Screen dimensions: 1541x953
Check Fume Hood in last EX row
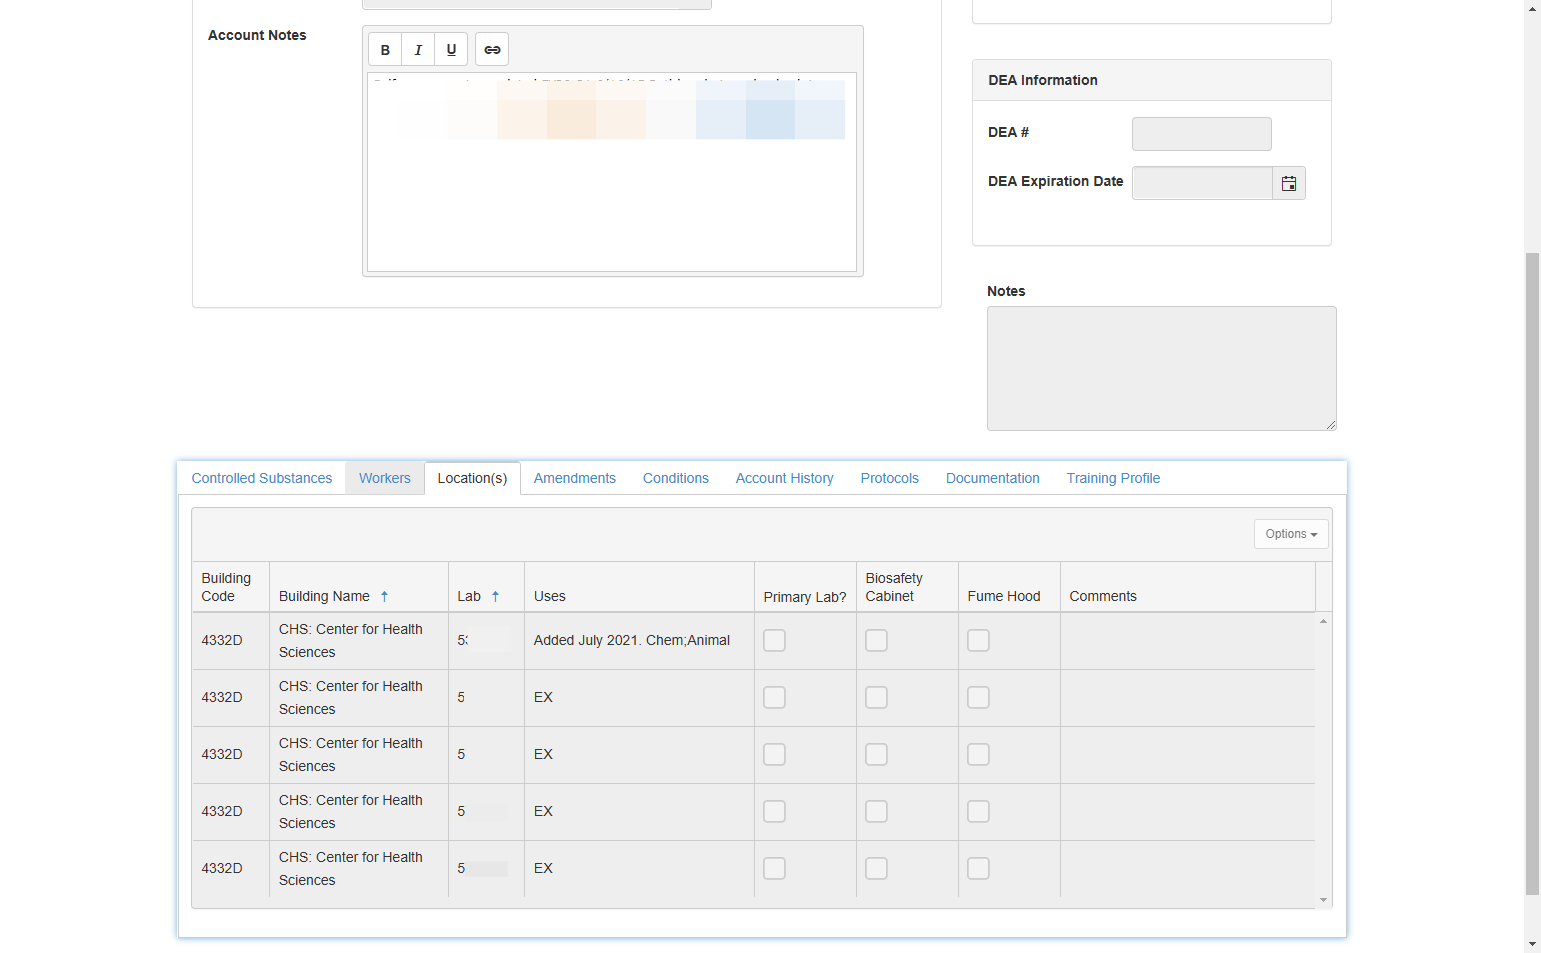pos(978,868)
